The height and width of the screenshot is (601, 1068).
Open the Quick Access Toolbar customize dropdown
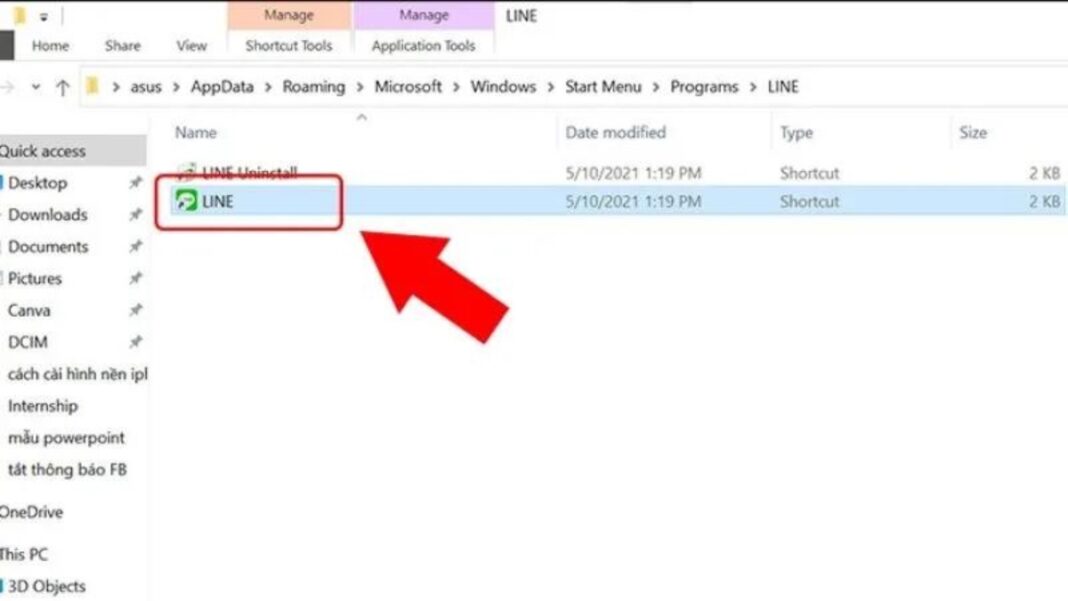44,17
